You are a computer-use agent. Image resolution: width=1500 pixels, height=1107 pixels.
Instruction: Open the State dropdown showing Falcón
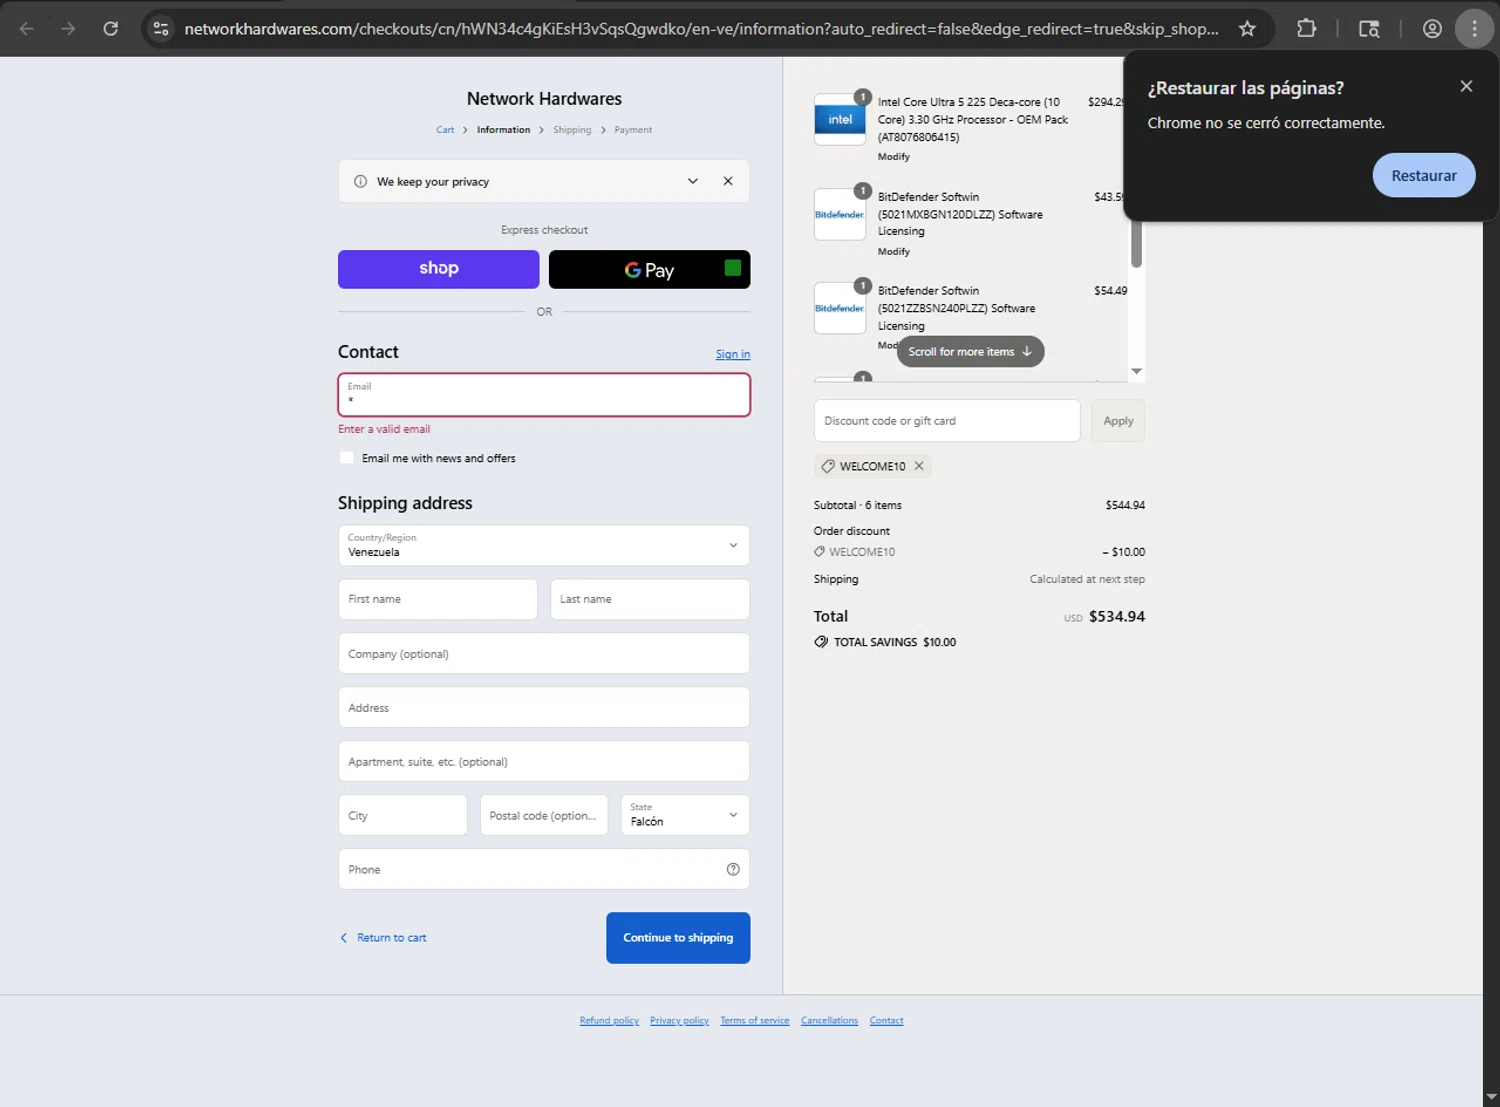685,815
